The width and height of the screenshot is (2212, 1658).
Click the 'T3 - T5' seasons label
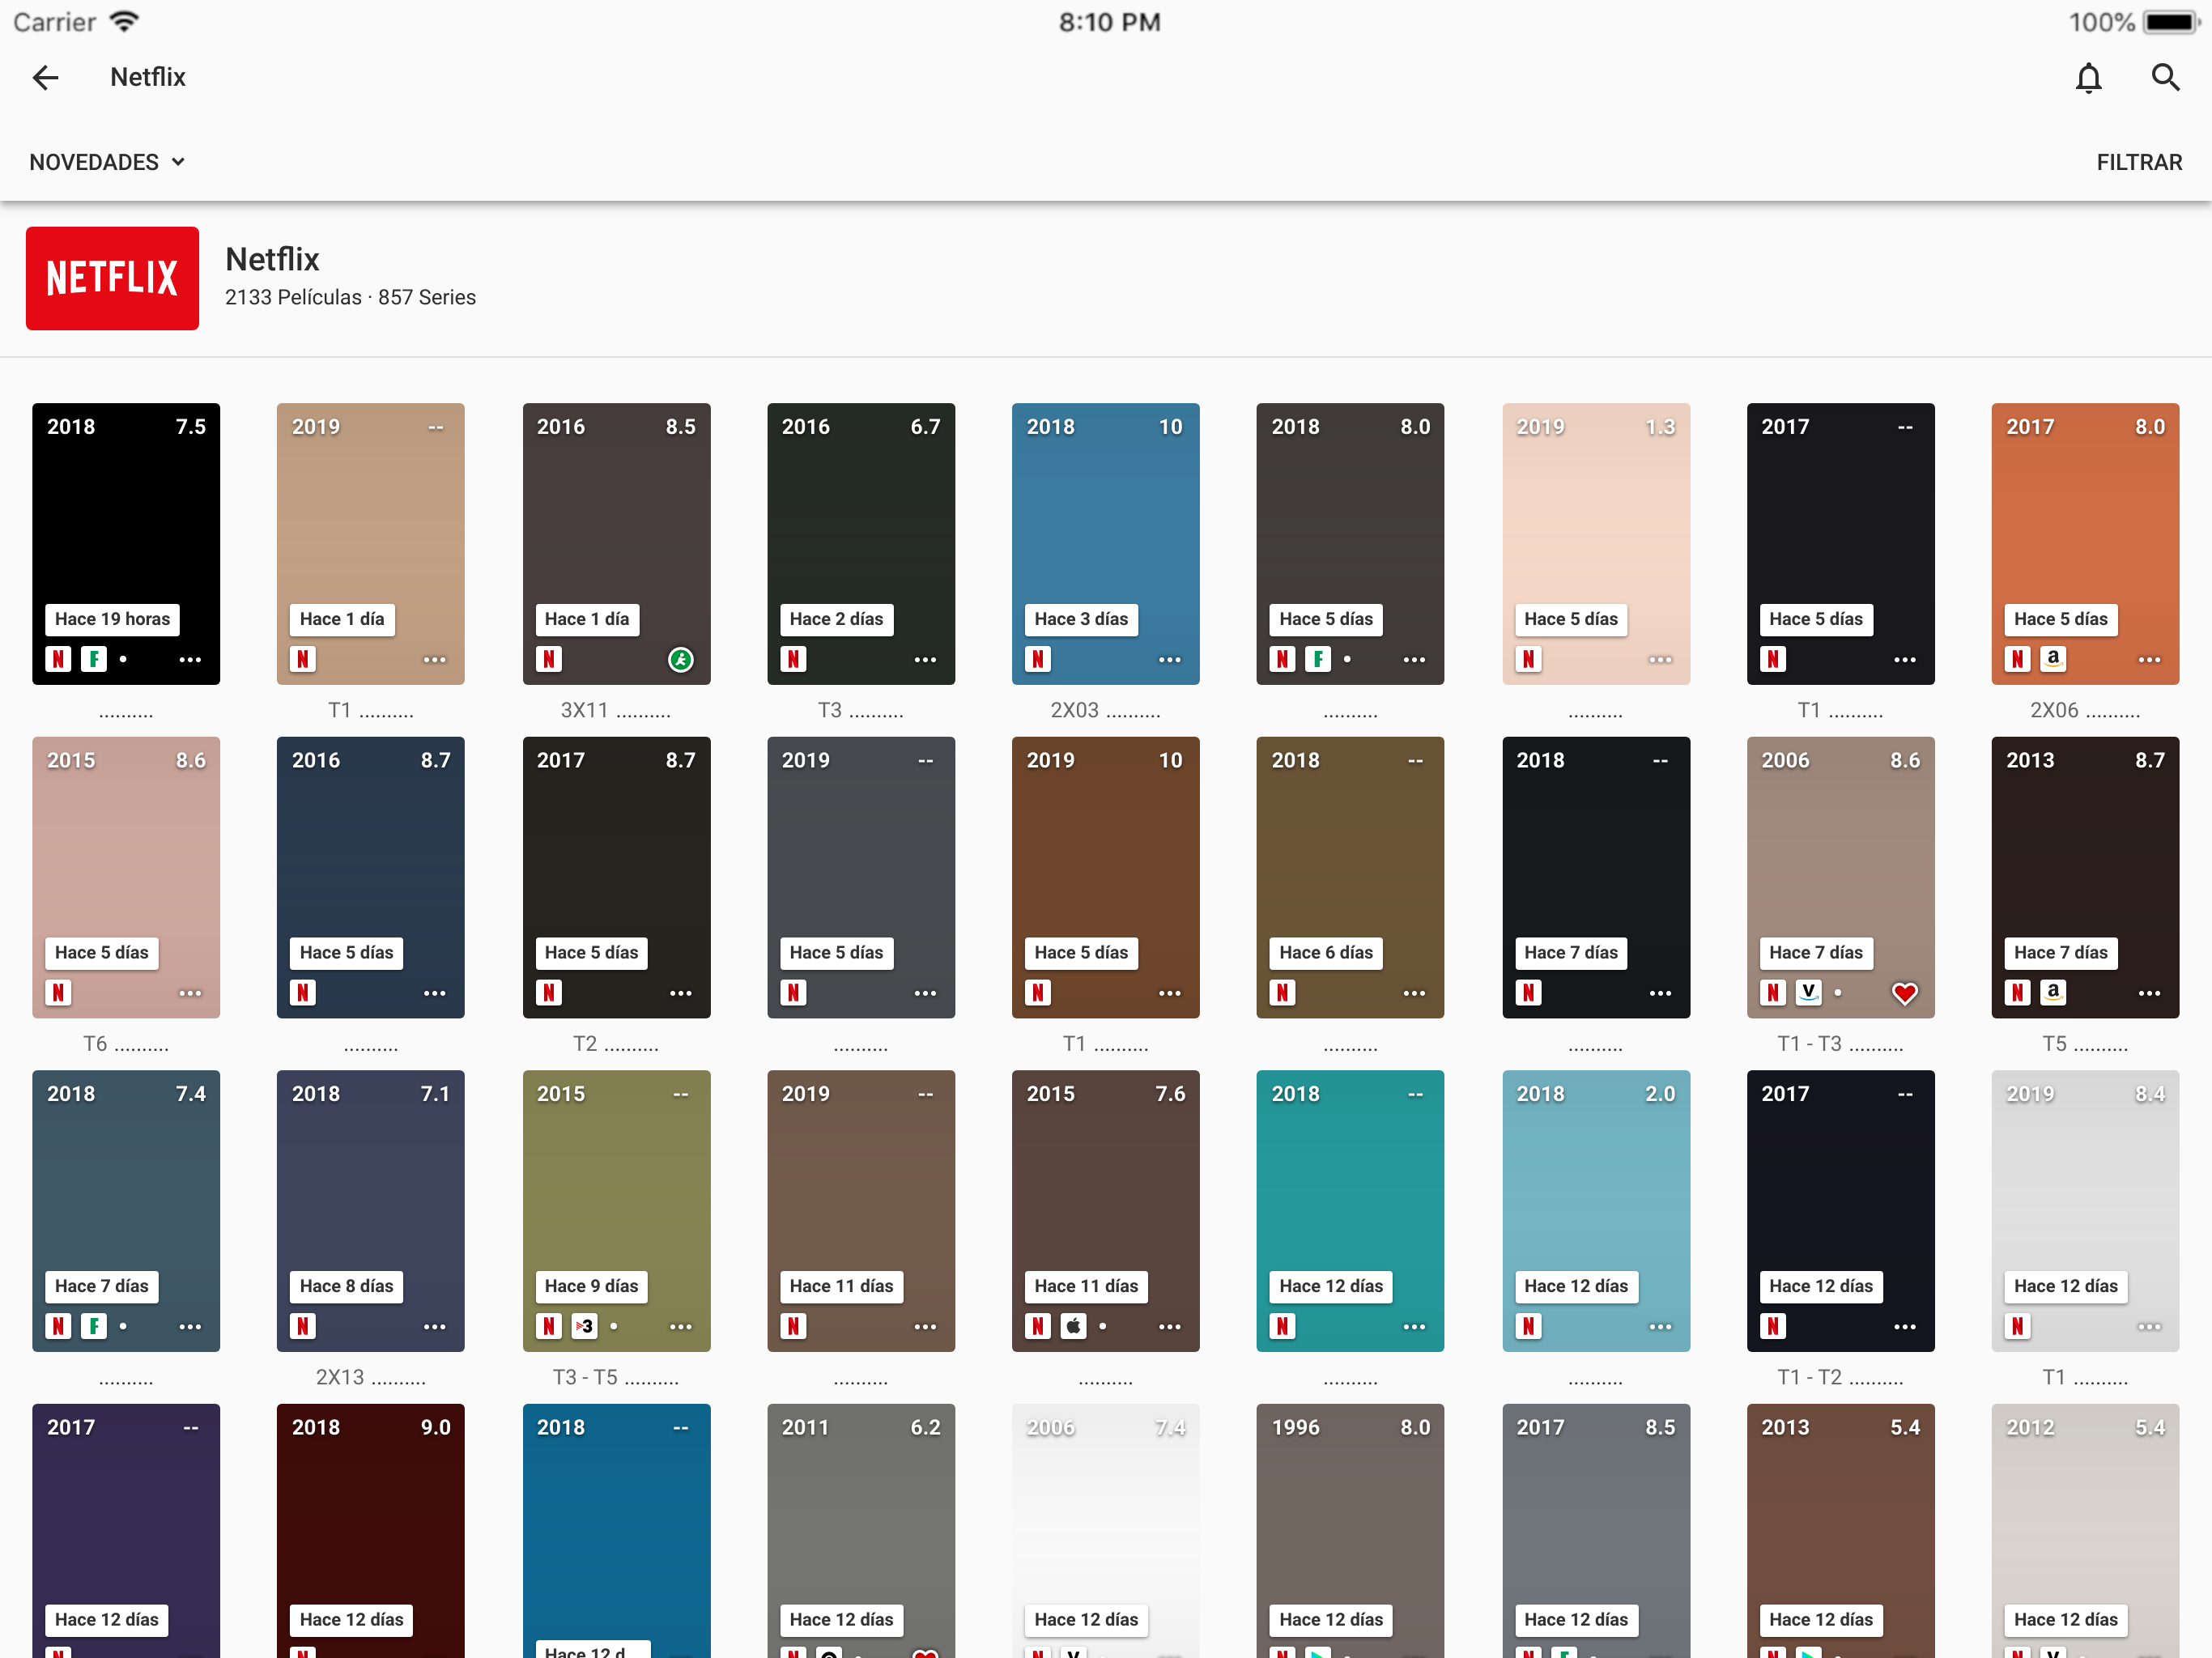click(x=585, y=1377)
